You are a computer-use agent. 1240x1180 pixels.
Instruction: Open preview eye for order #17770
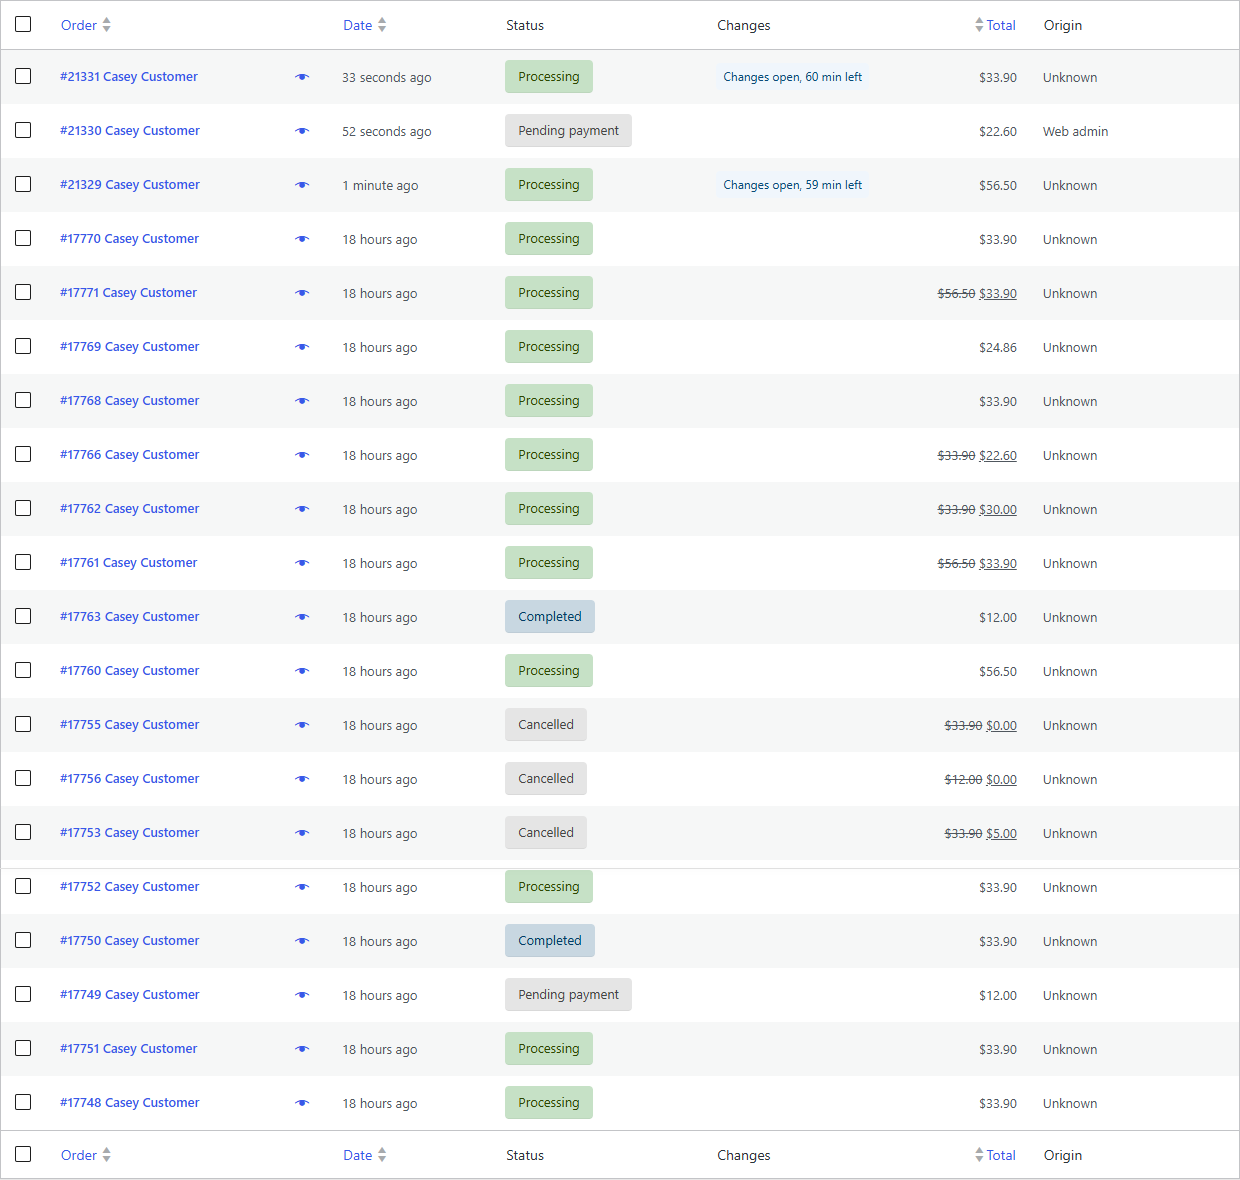[x=302, y=239]
